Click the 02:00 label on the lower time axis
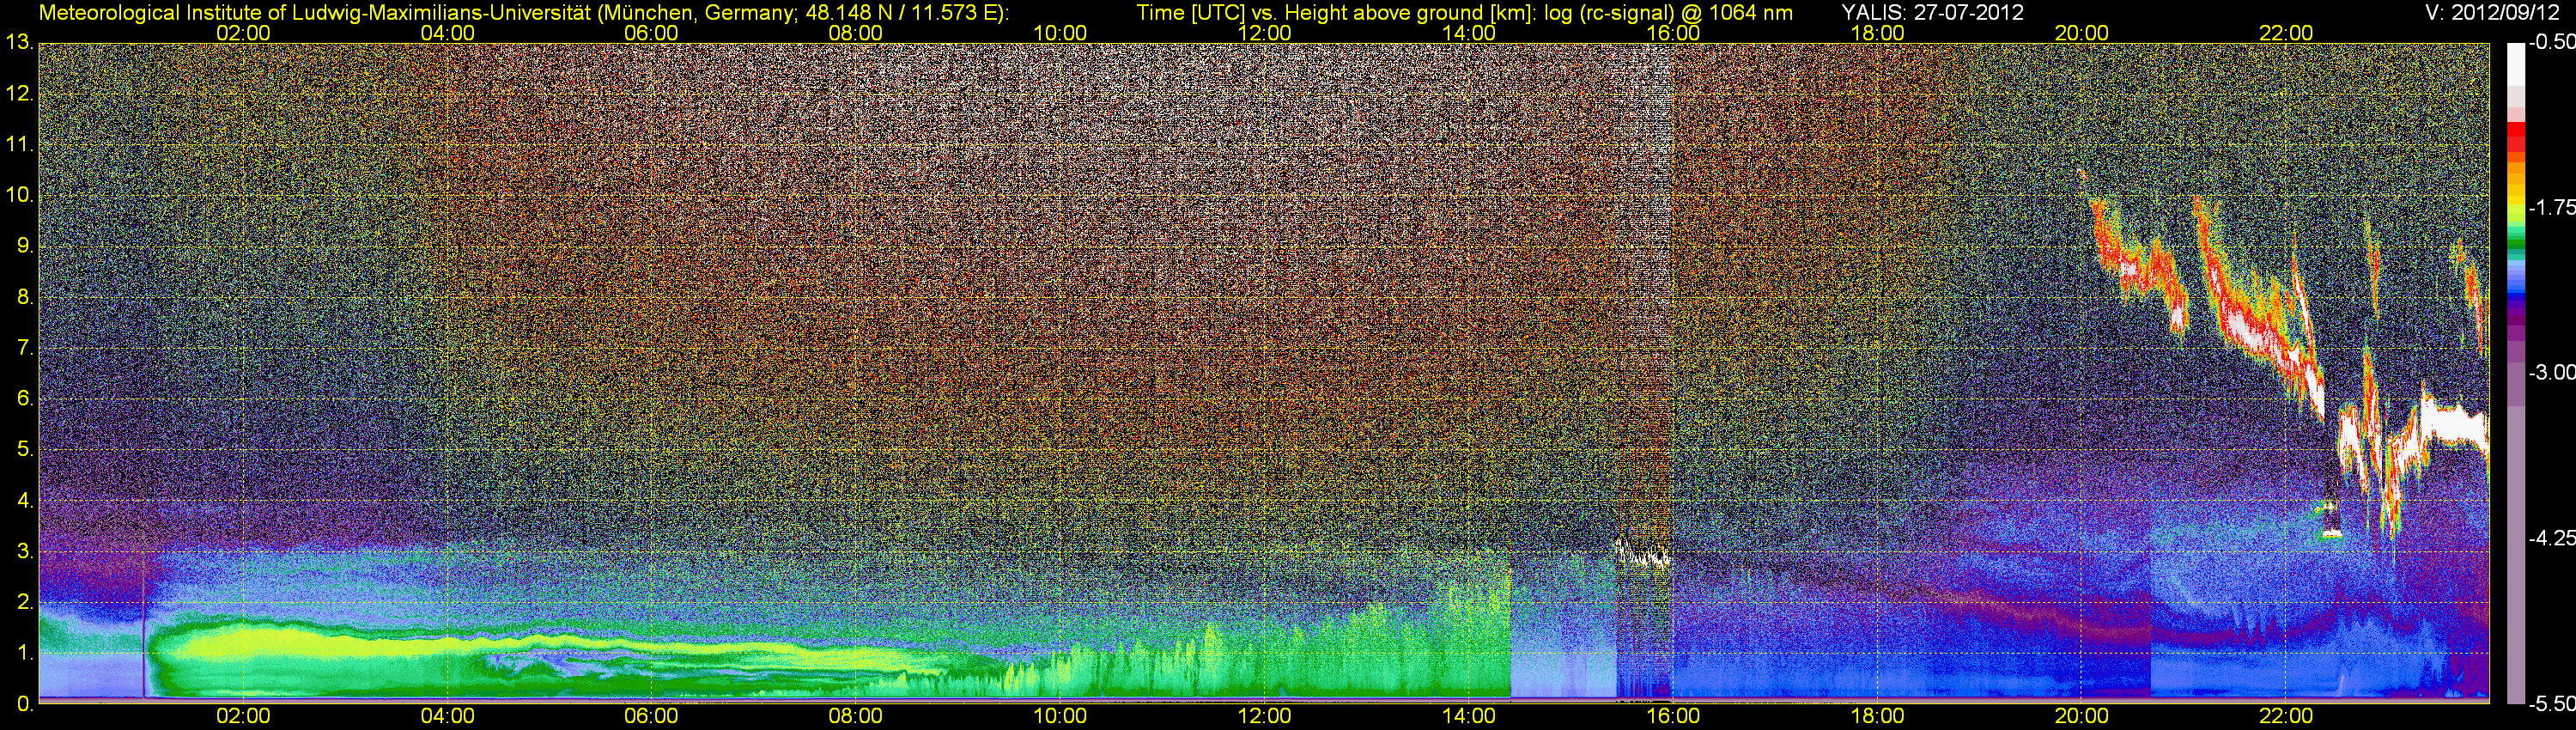The height and width of the screenshot is (730, 2576). click(x=243, y=716)
